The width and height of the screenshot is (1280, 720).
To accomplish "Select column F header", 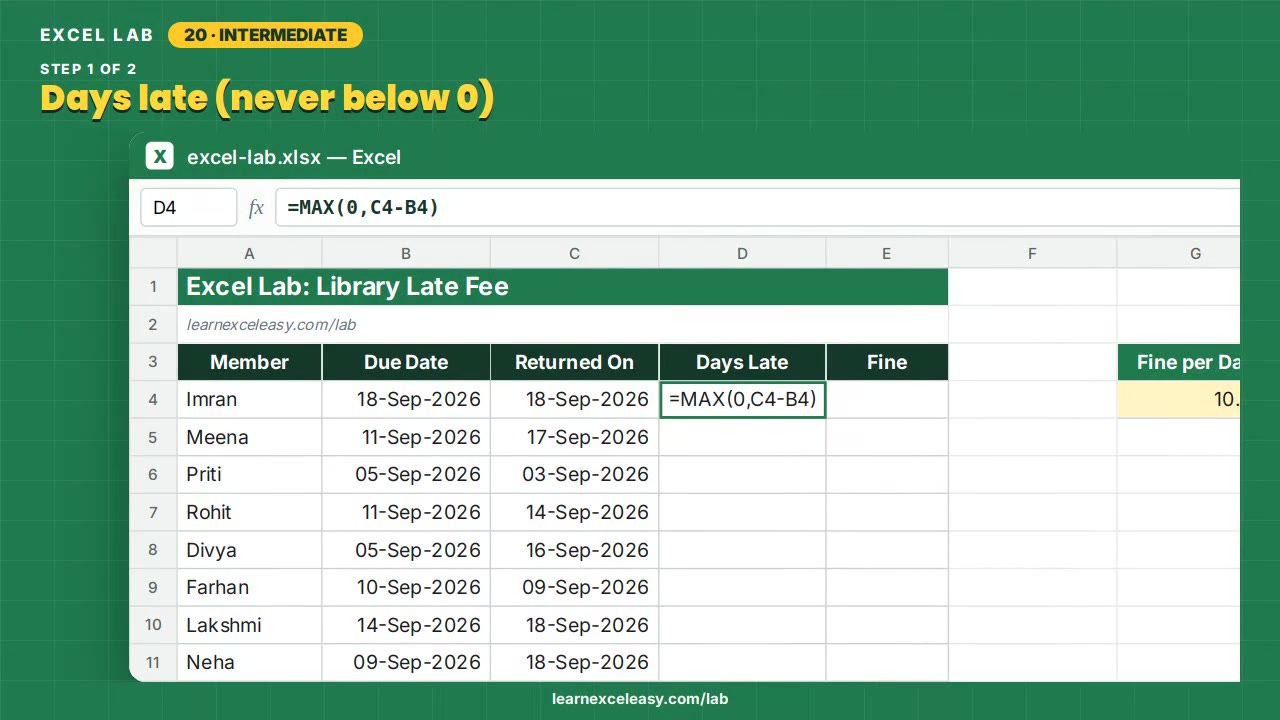I will pyautogui.click(x=1032, y=254).
